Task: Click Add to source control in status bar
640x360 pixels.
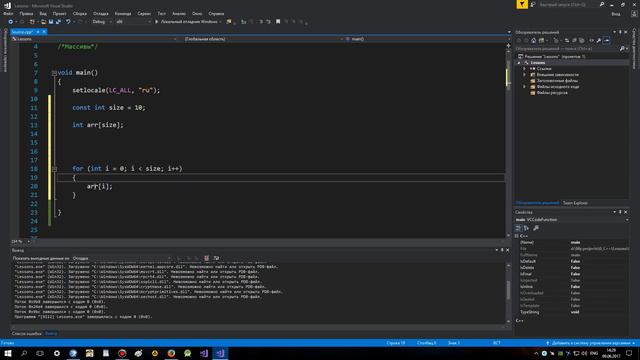Action: click(591, 343)
